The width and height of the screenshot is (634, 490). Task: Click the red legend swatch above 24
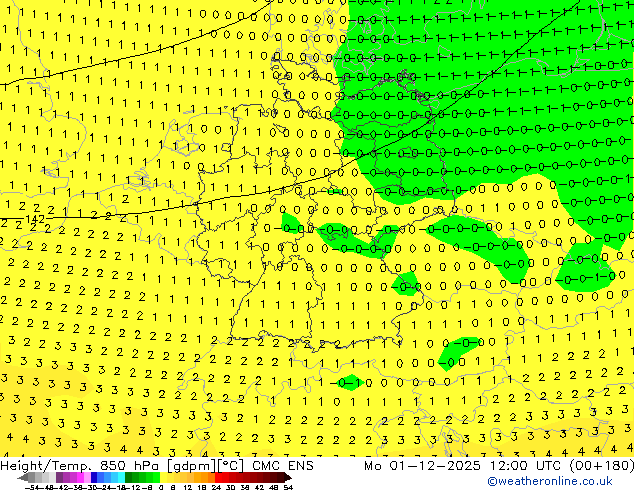pyautogui.click(x=218, y=478)
